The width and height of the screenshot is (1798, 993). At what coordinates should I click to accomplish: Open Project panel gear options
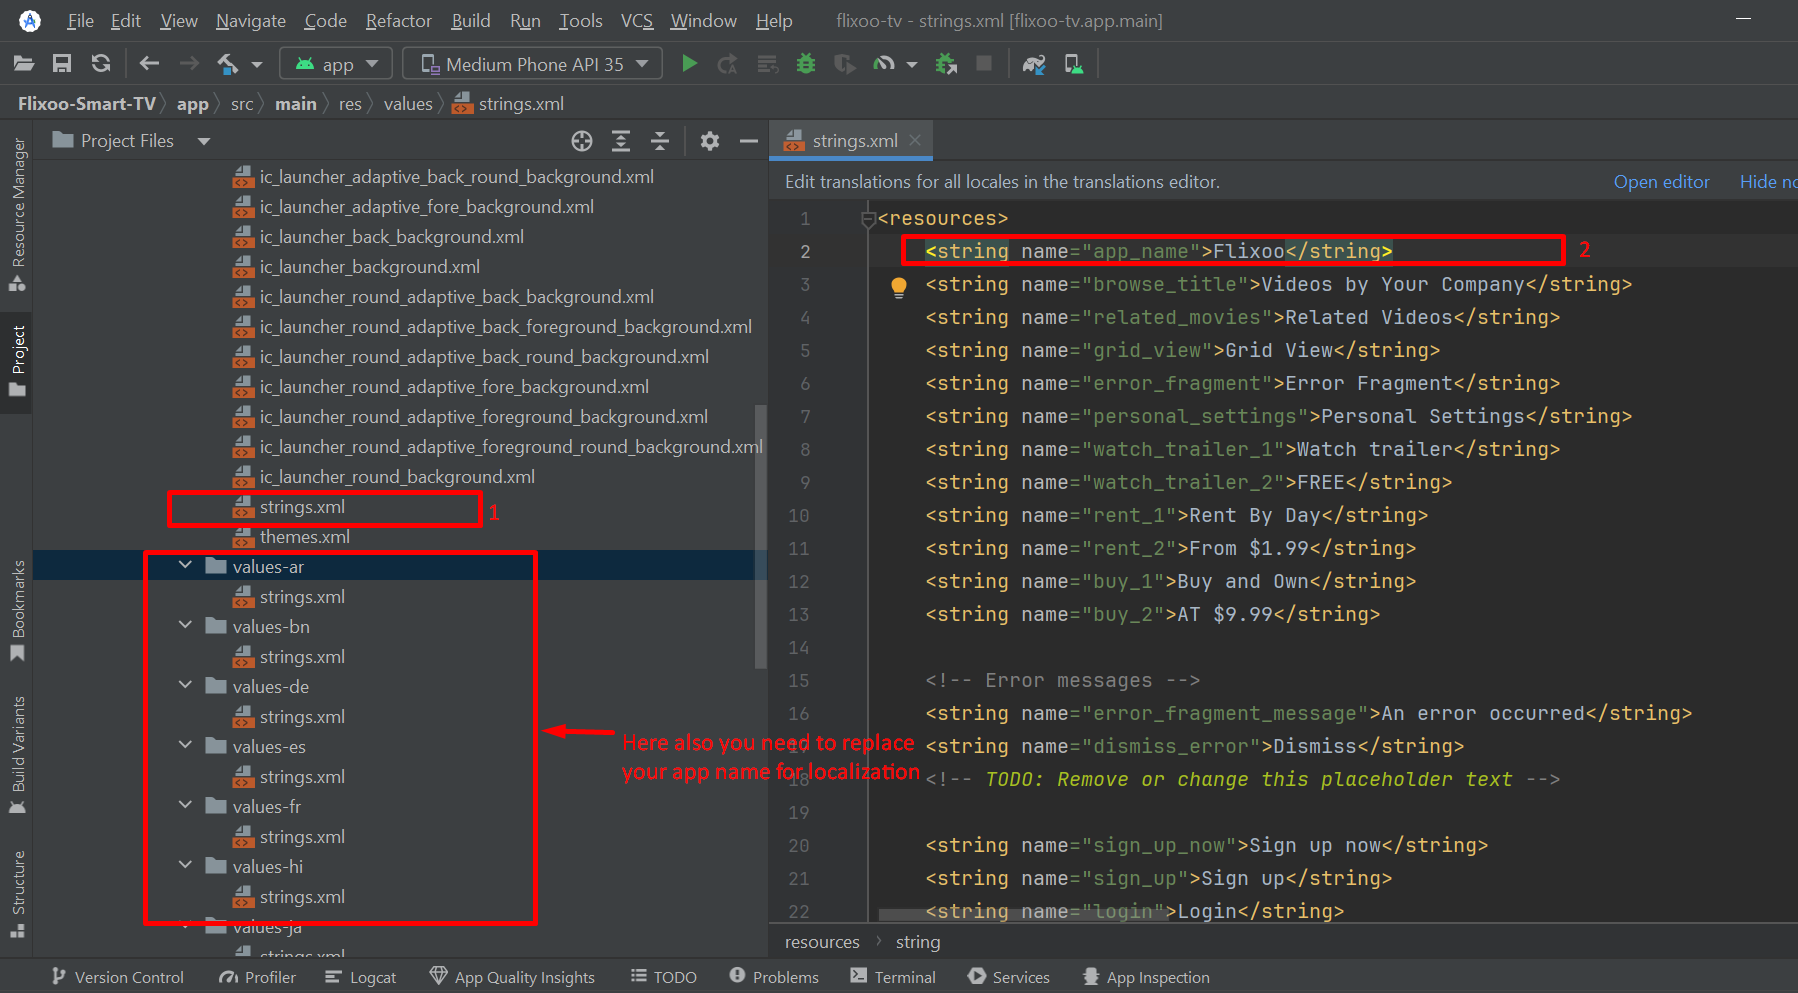[710, 141]
